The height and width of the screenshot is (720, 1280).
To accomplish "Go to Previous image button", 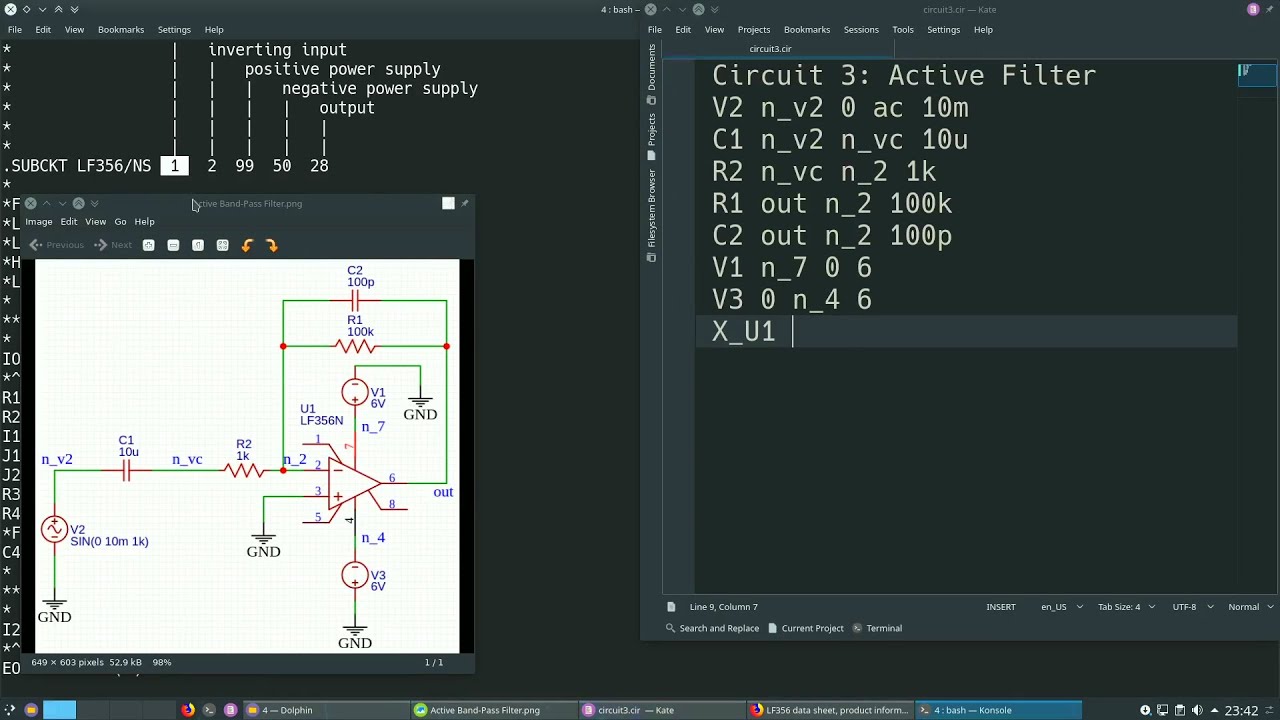I will (x=56, y=245).
